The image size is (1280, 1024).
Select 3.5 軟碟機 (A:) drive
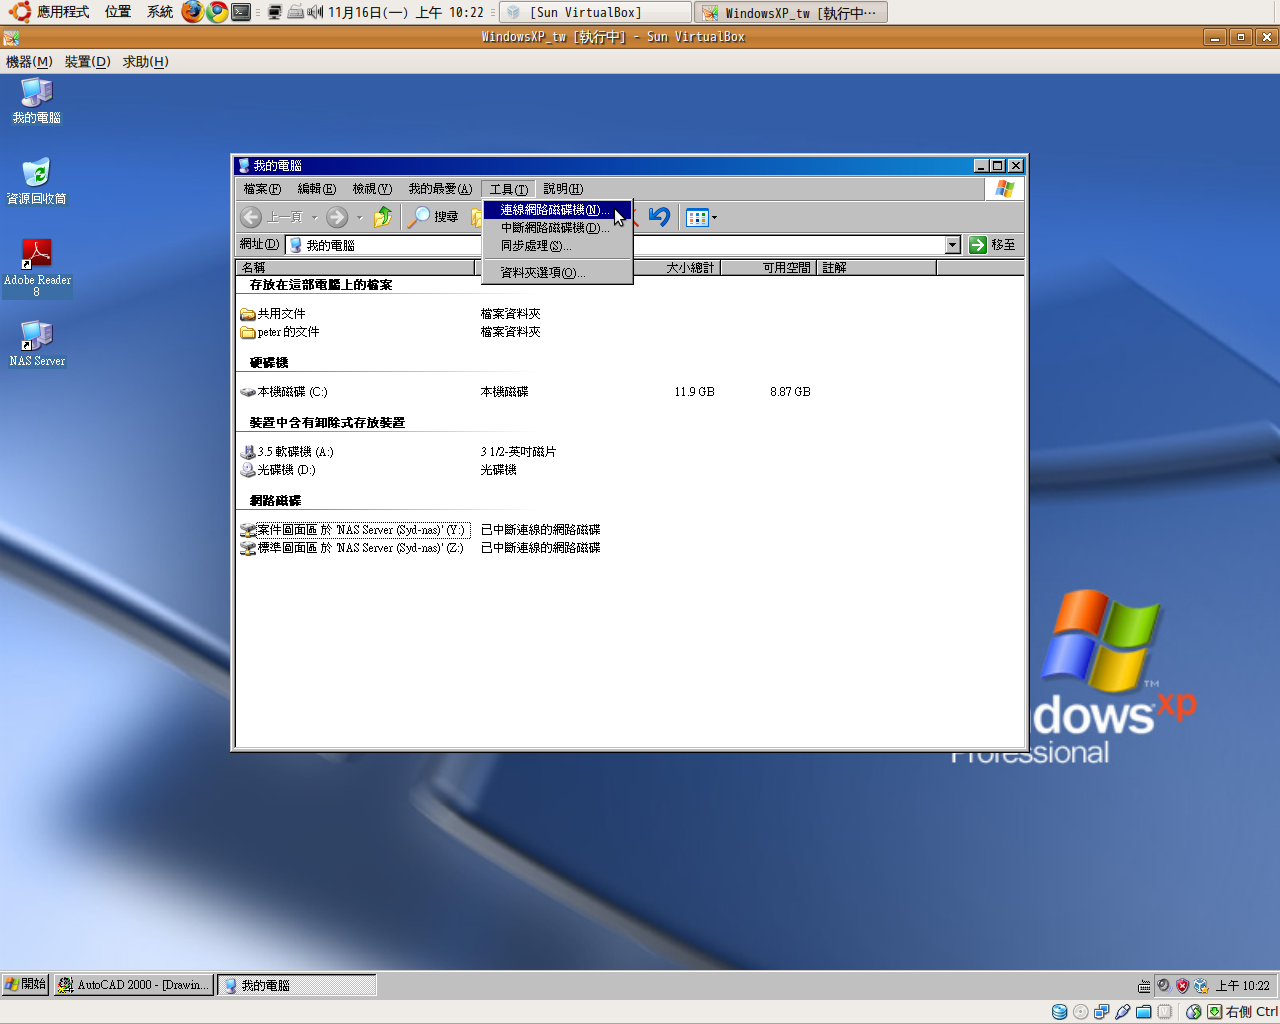[x=287, y=452]
